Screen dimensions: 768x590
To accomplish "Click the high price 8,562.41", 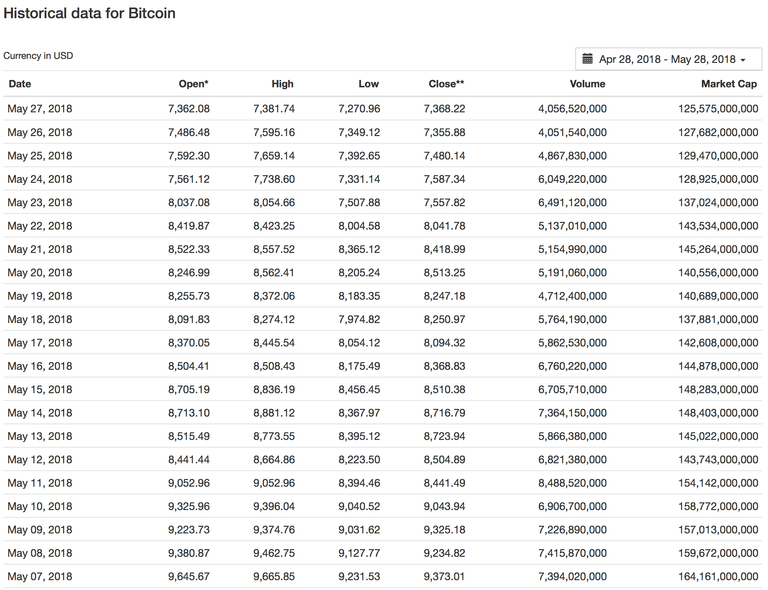I will [x=274, y=273].
